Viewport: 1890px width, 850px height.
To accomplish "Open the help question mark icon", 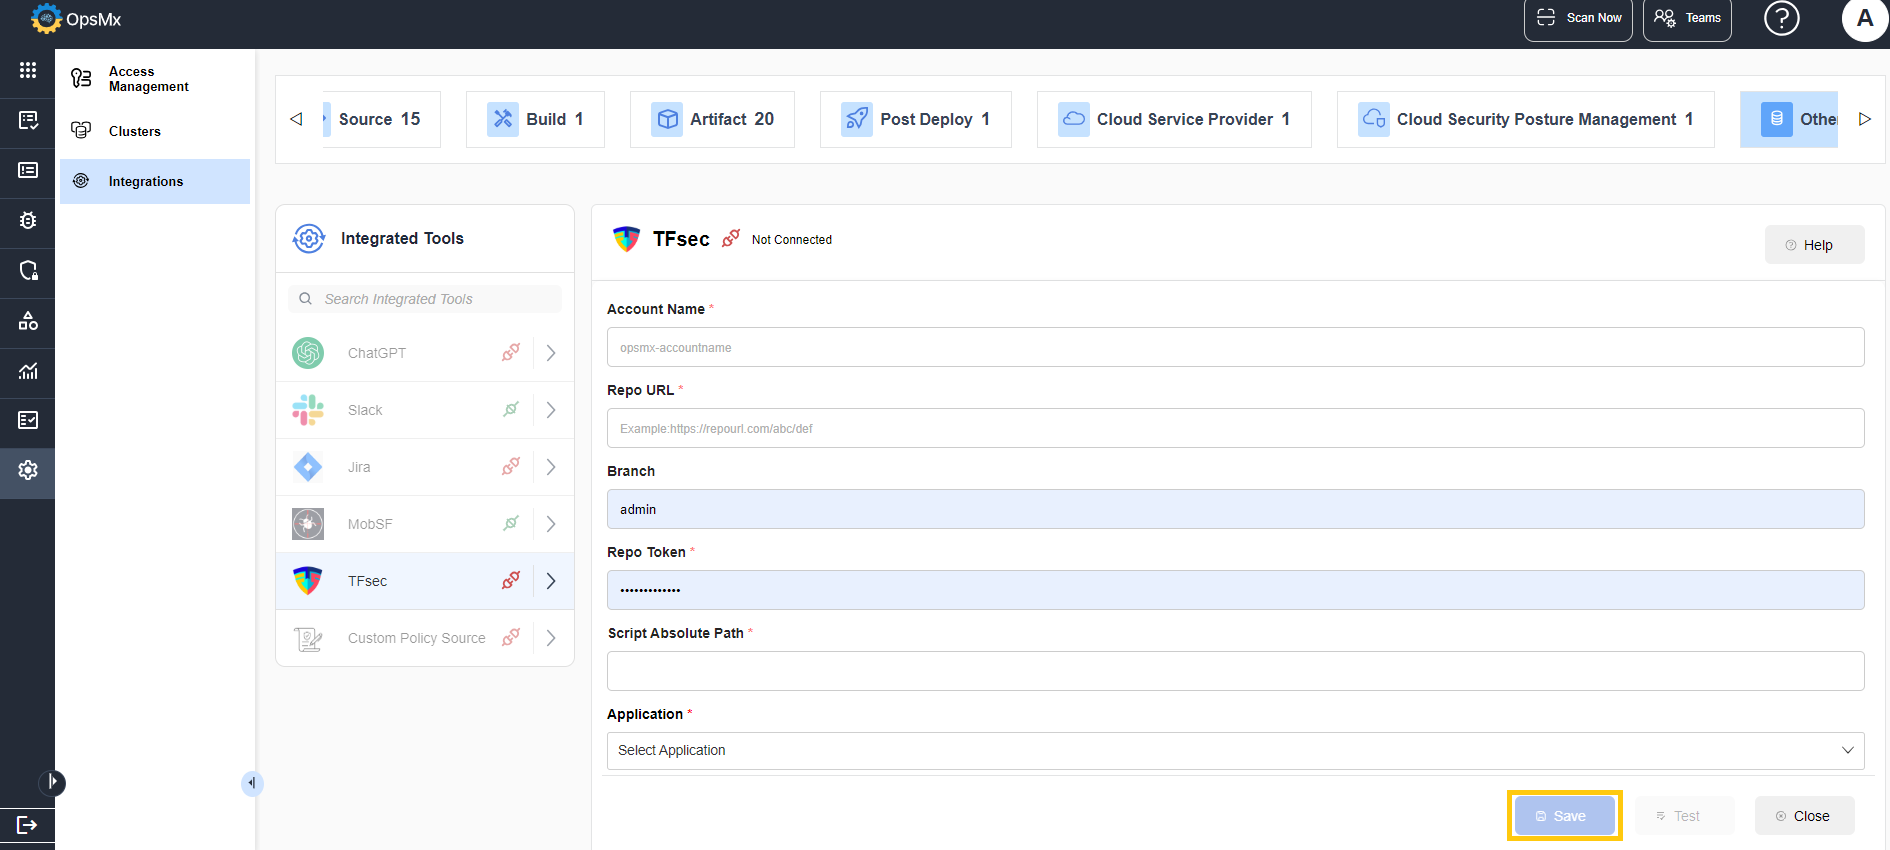I will [x=1781, y=18].
